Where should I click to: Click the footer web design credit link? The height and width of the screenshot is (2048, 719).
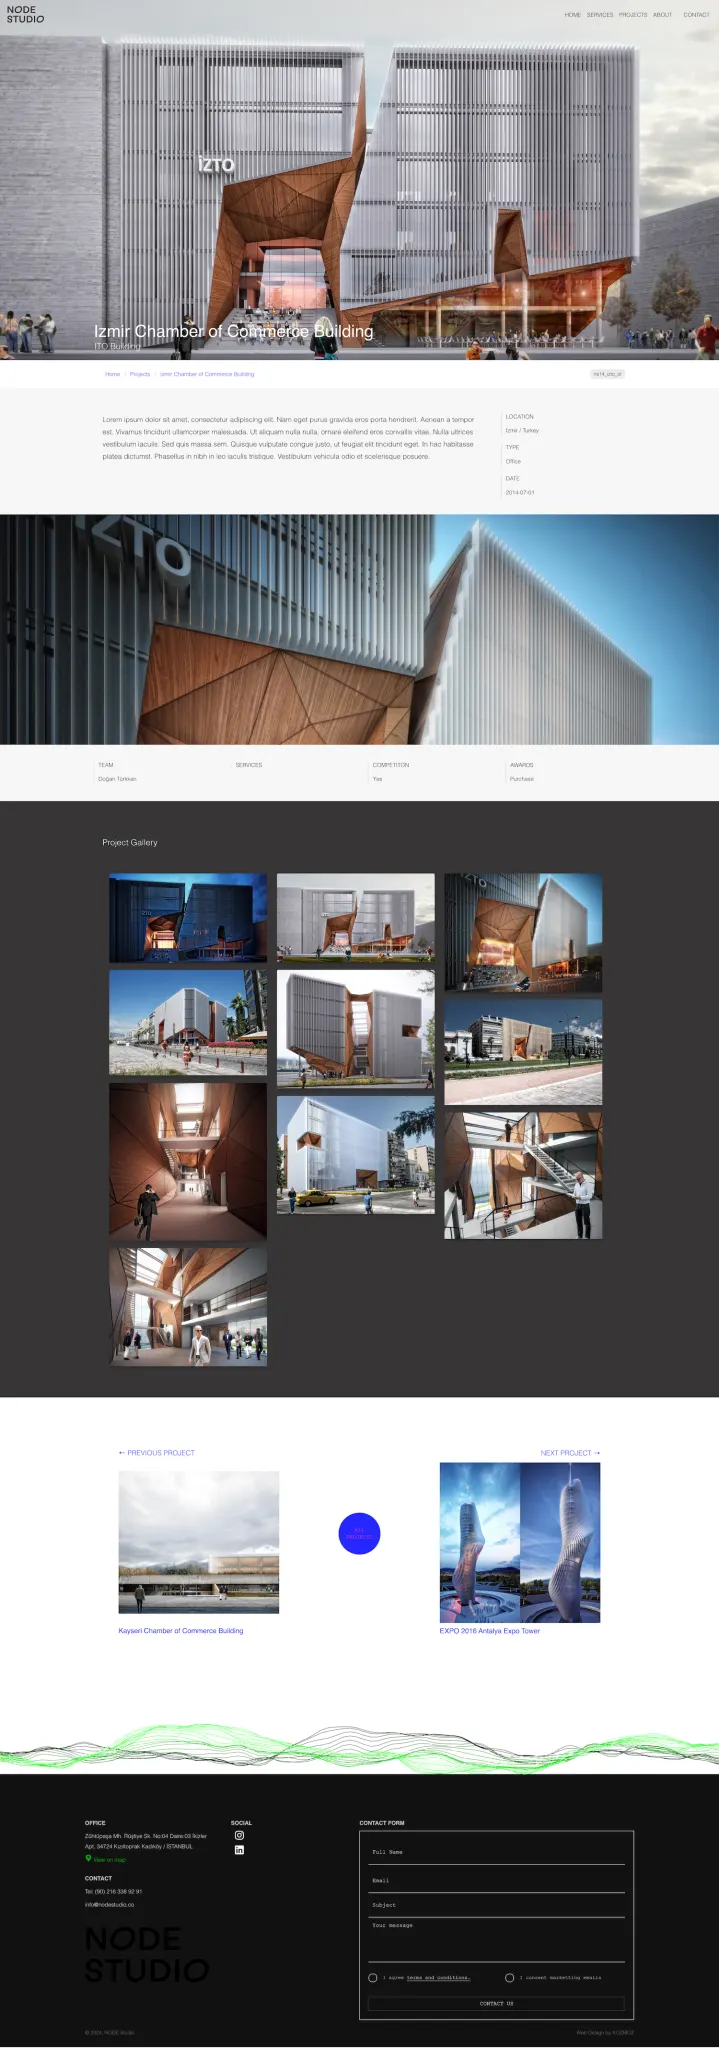(605, 2032)
